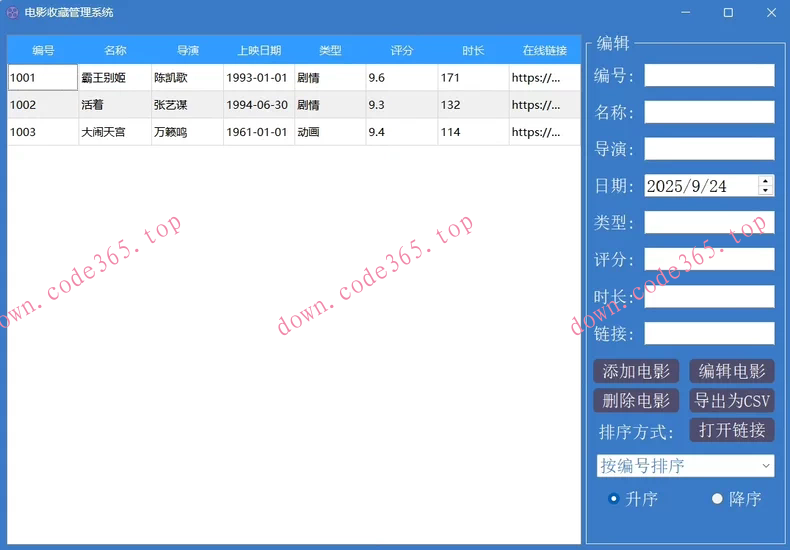This screenshot has height=550, width=790.
Task: Minimize the 电影收藏管理系统 window
Action: point(685,13)
